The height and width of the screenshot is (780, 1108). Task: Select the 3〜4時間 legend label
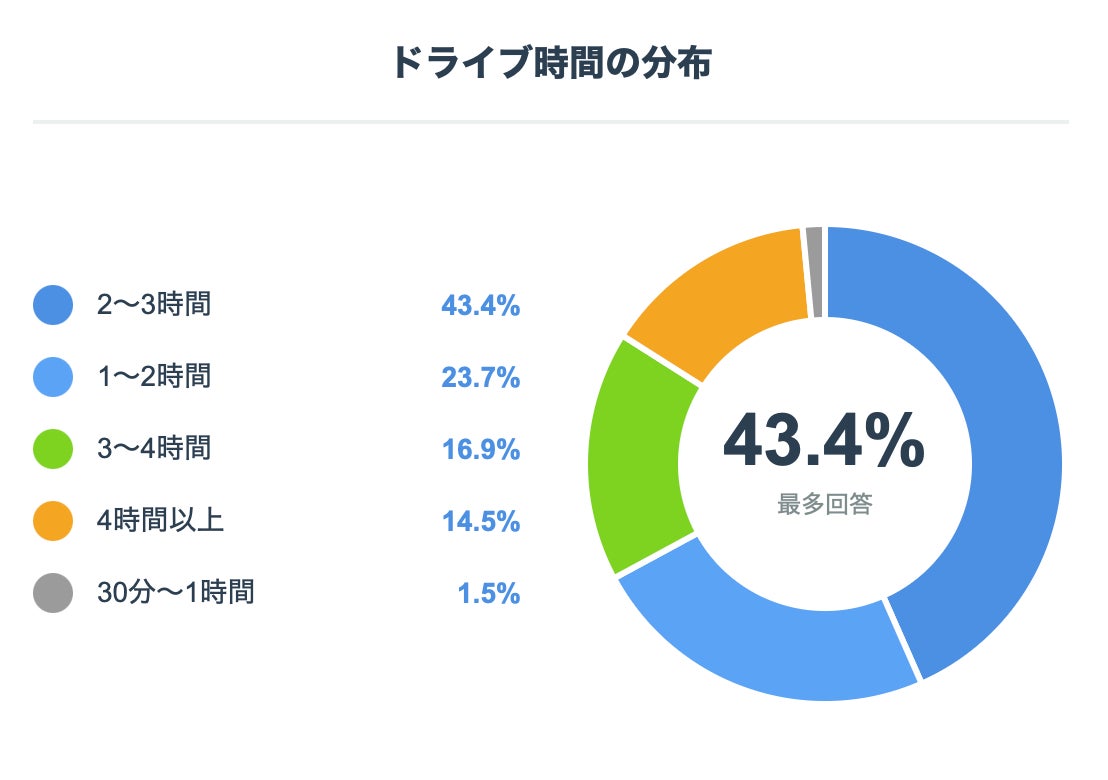coord(154,449)
